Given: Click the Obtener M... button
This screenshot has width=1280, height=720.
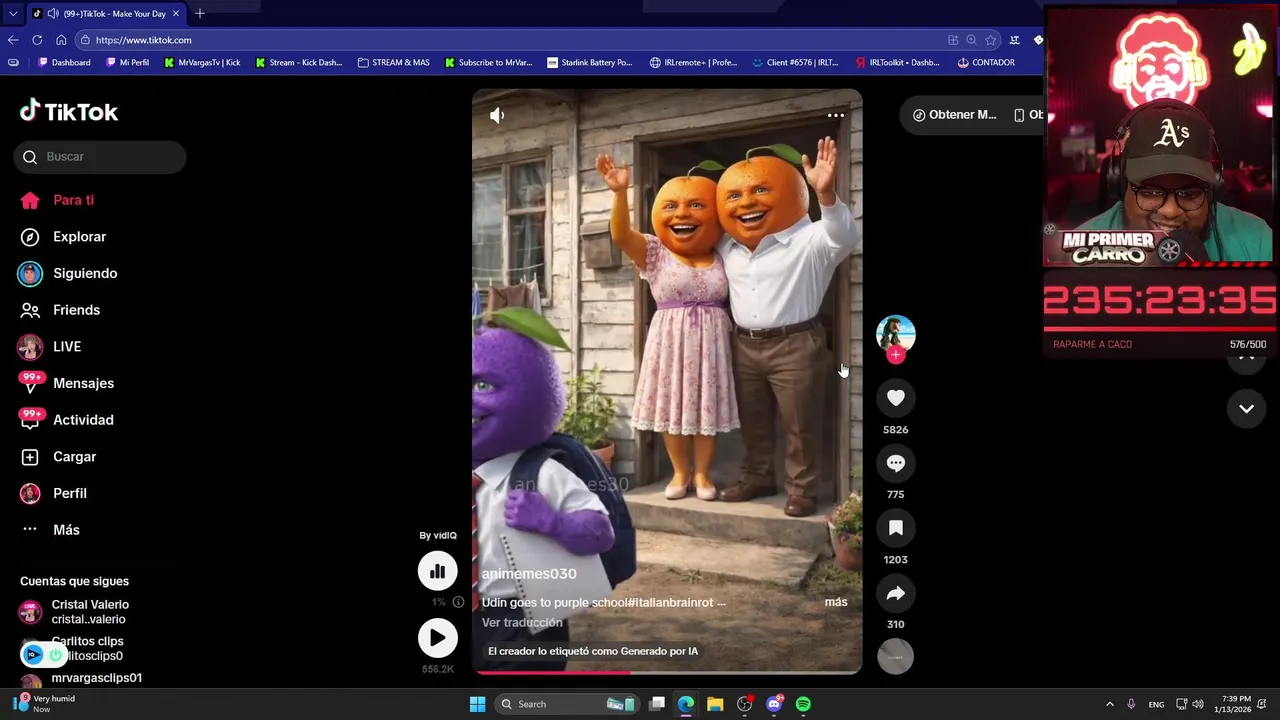Looking at the screenshot, I should click(954, 115).
